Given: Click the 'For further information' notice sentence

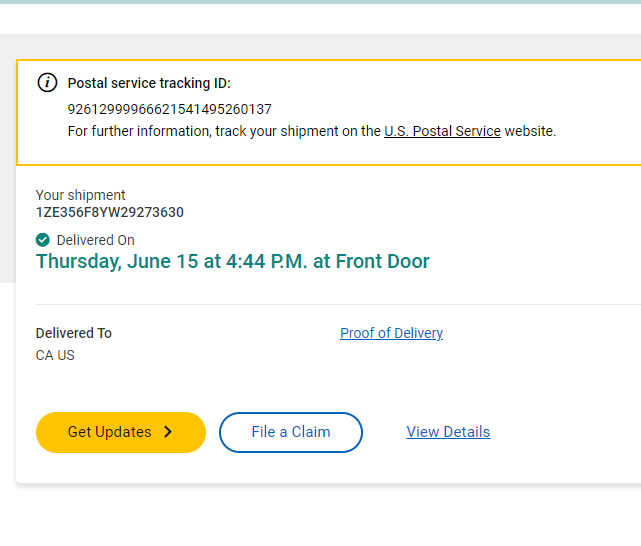Looking at the screenshot, I should click(x=224, y=131).
